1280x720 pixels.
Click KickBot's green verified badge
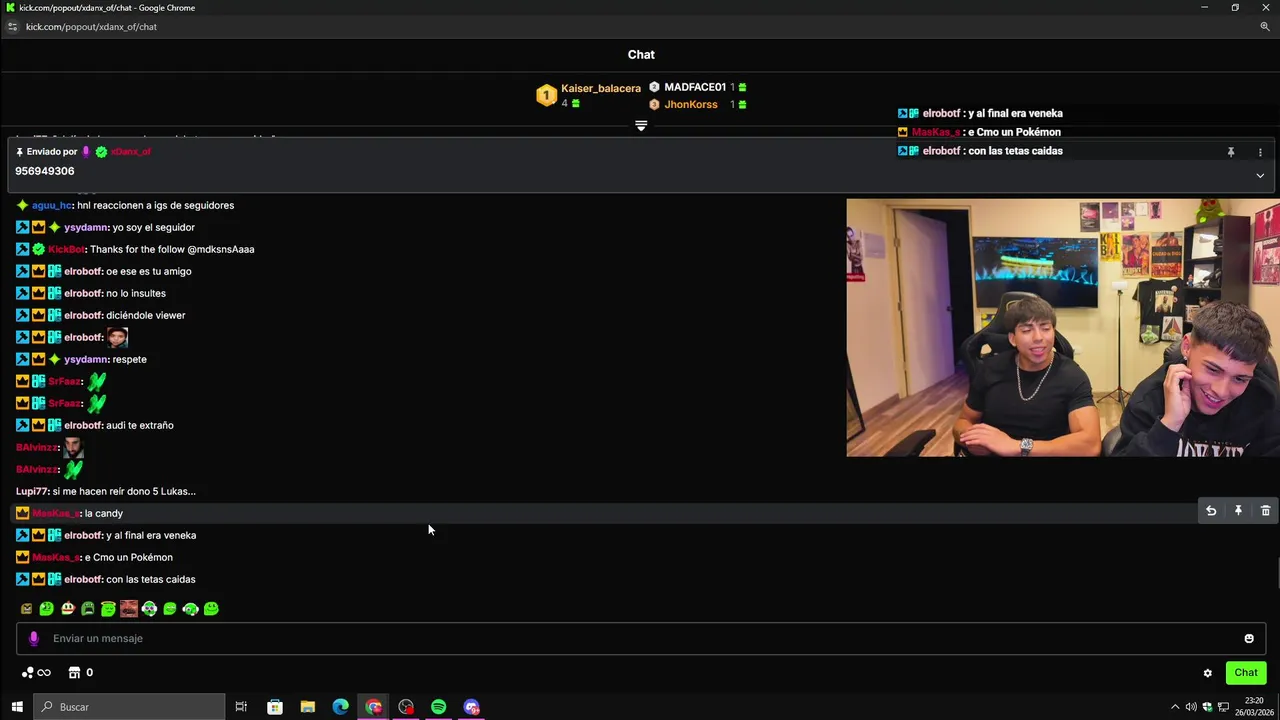point(38,249)
